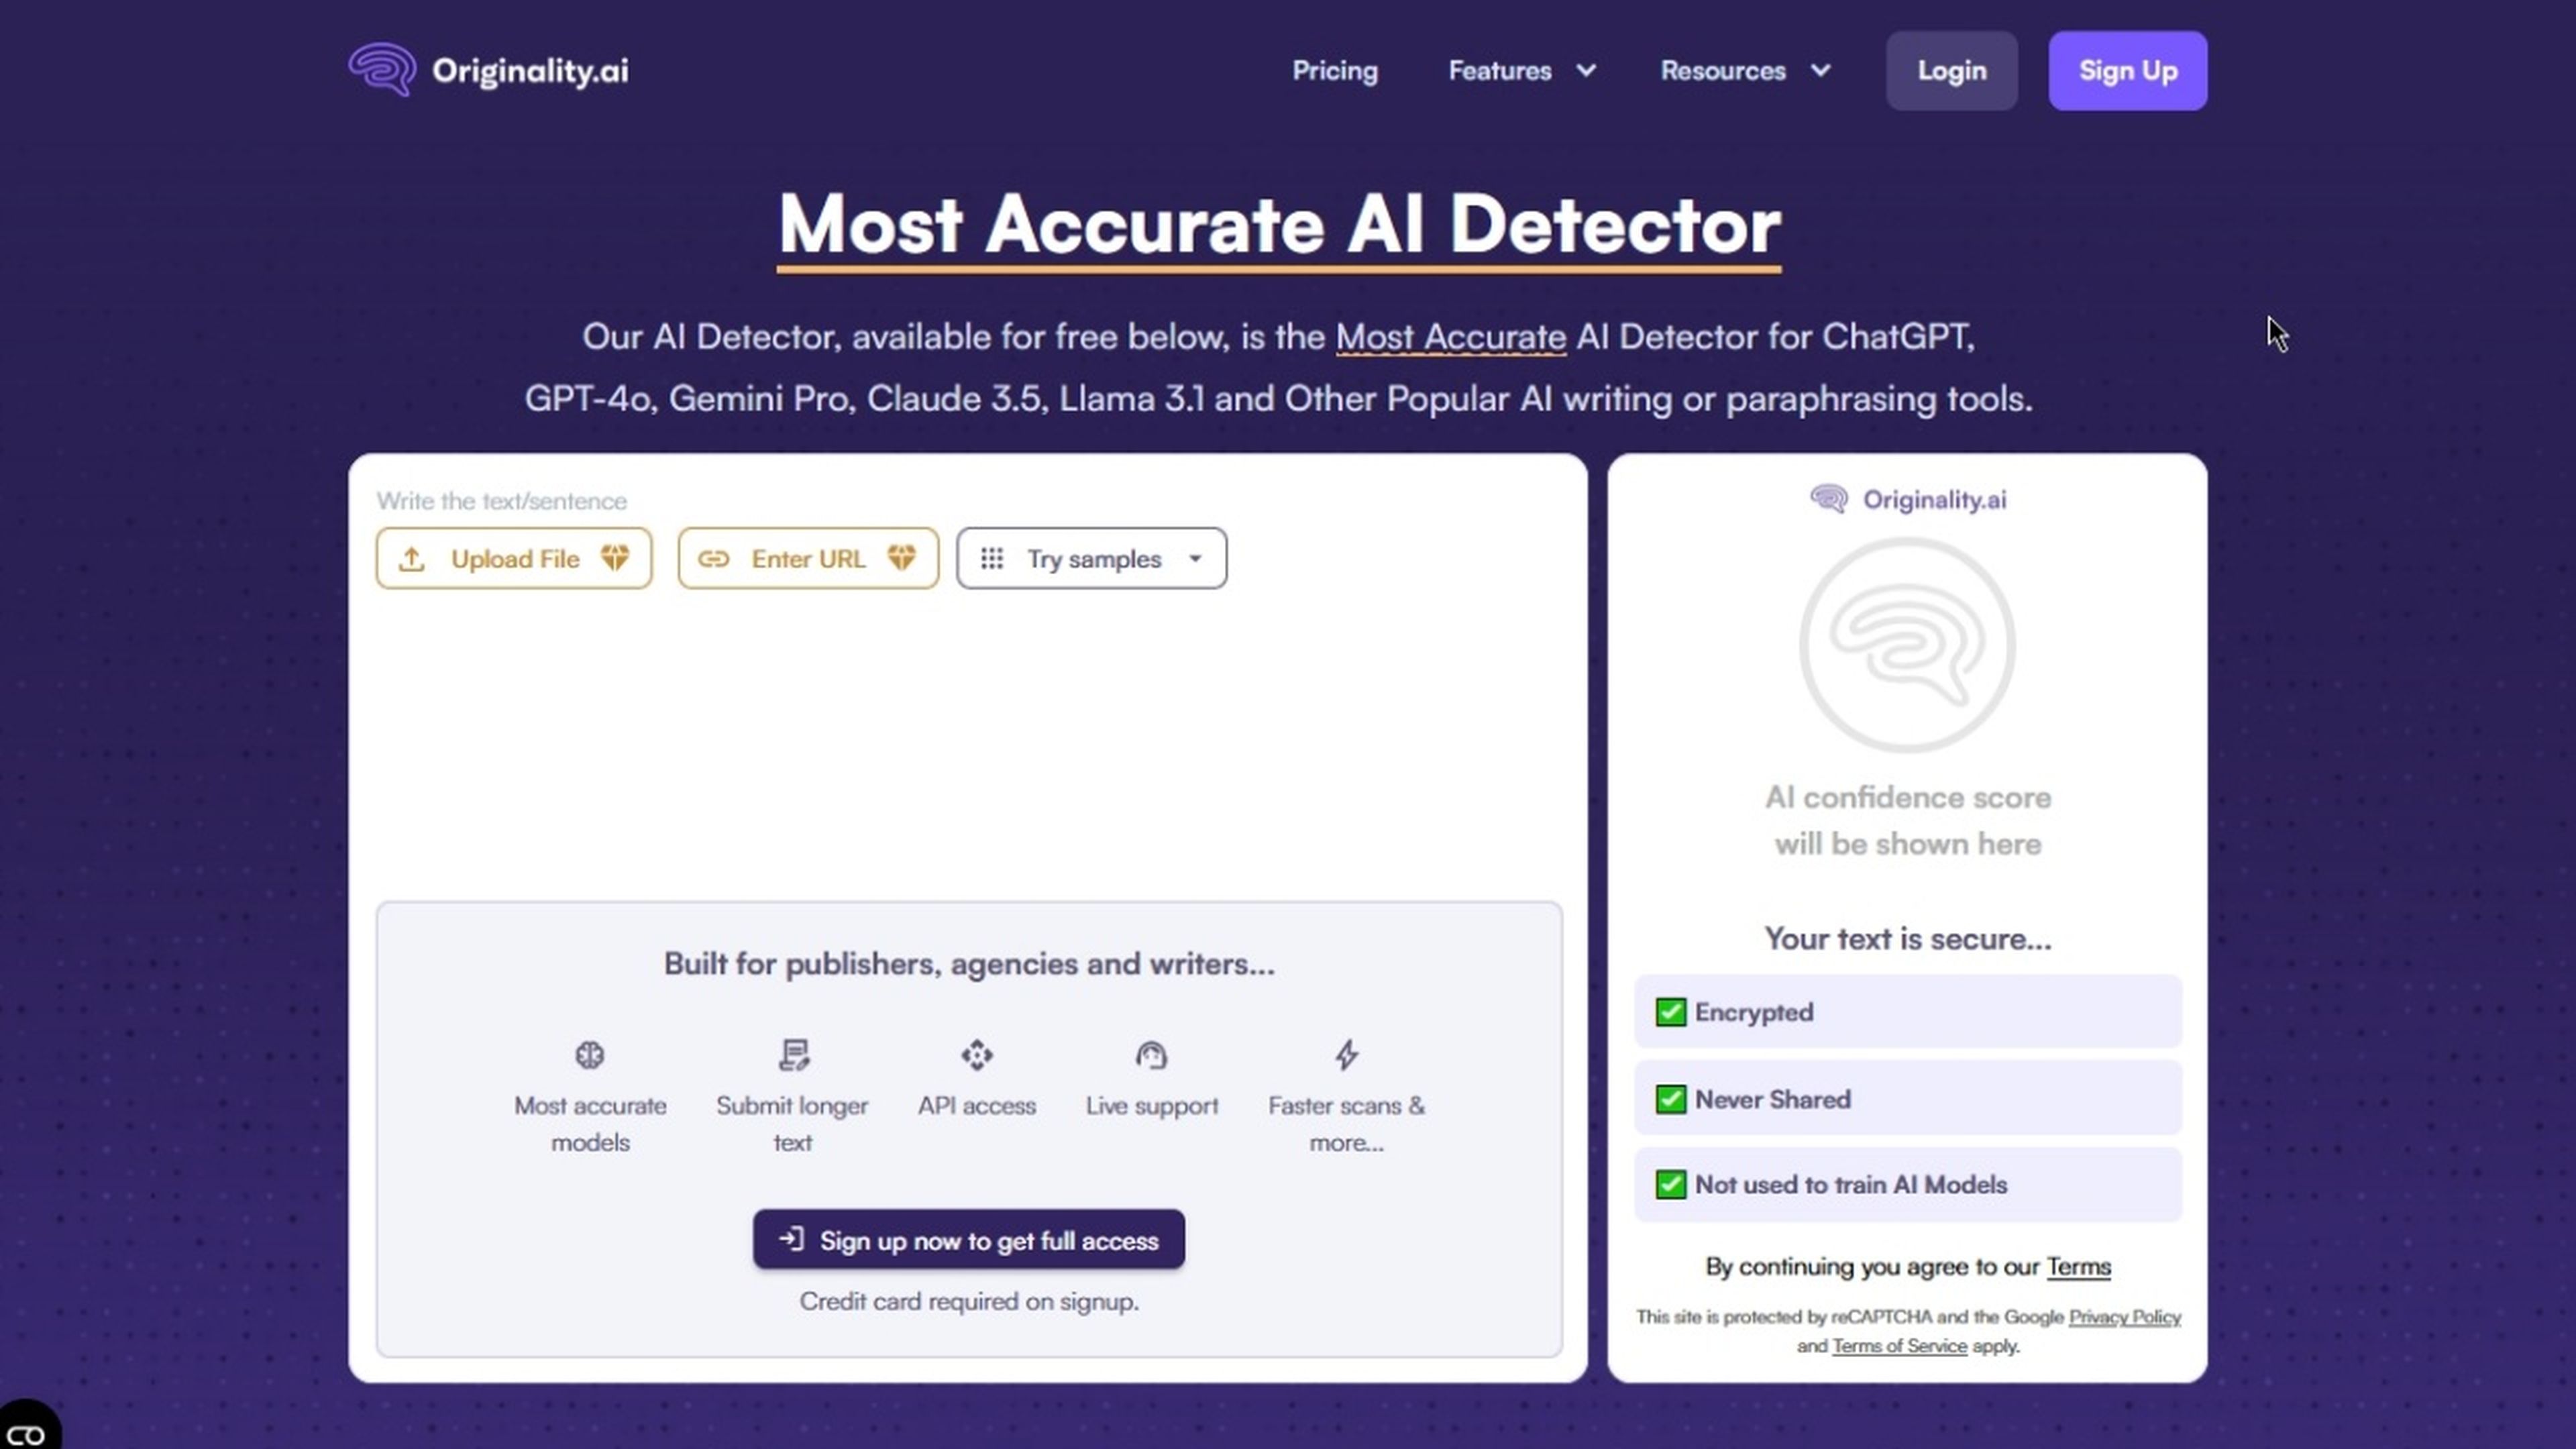
Task: Click the Never Shared green checkbox
Action: pos(1671,1099)
